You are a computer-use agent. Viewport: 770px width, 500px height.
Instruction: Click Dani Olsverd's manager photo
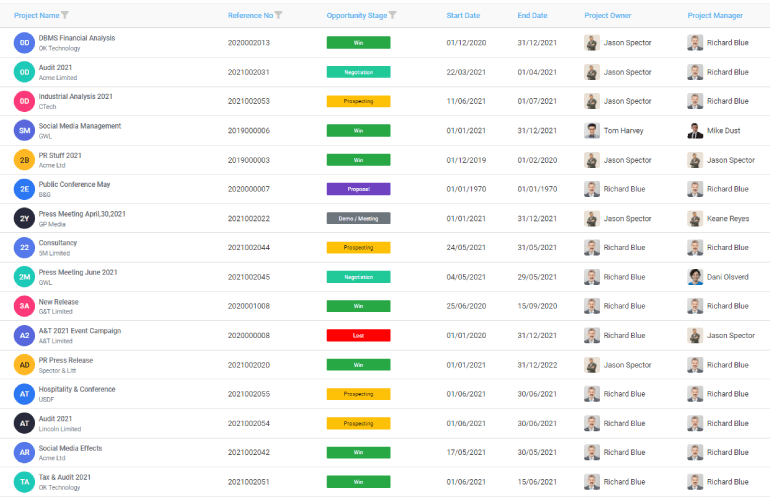pos(695,277)
